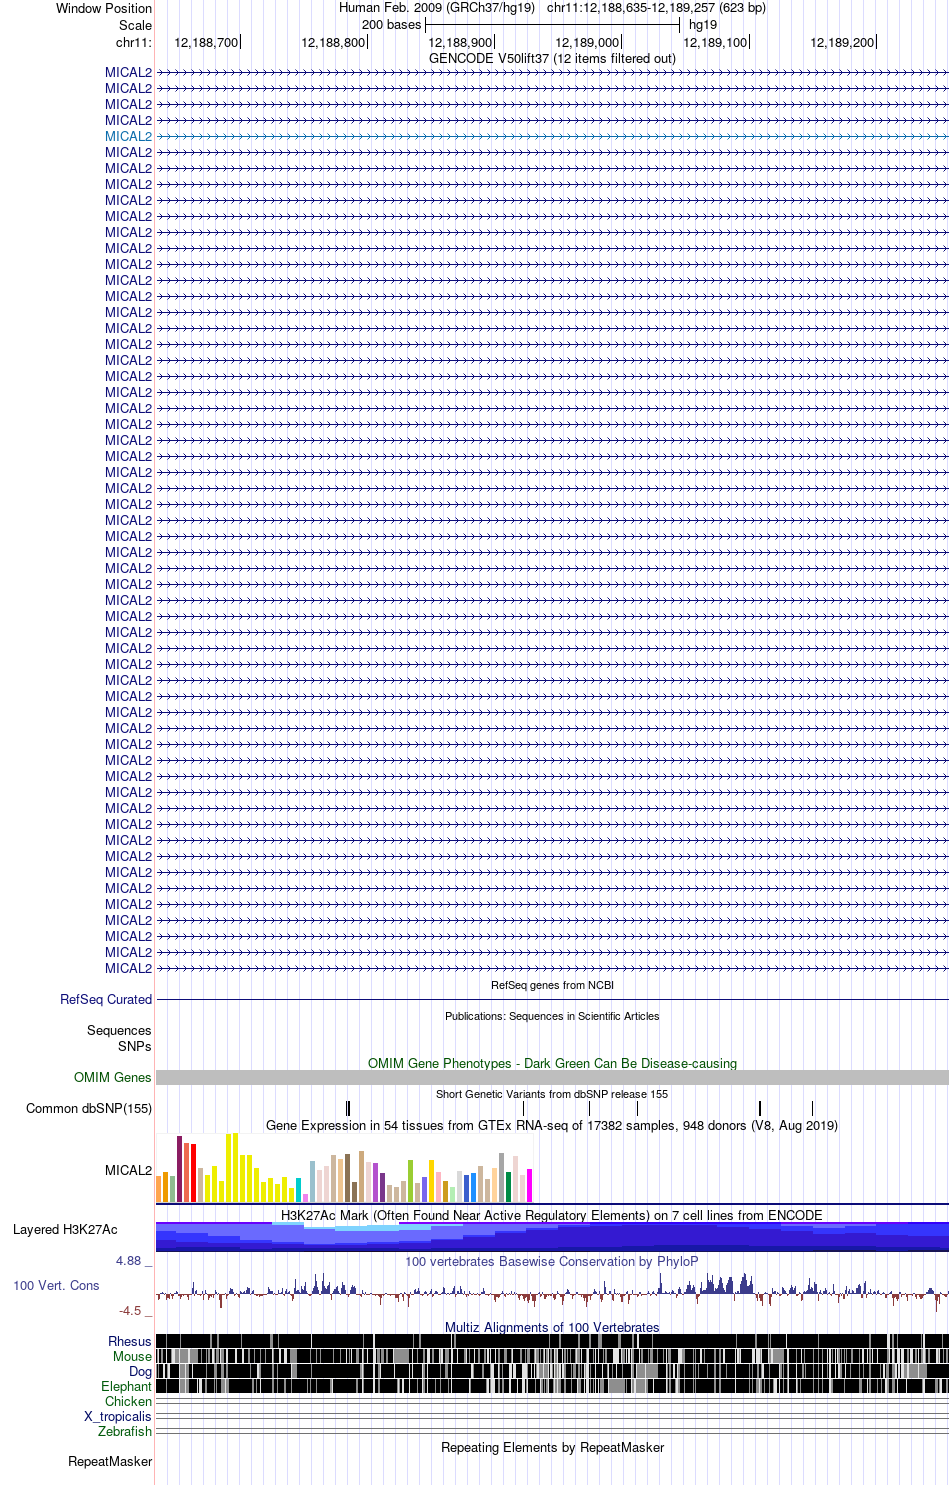Viewport: 950px width, 1485px height.
Task: Click the blue H3K27Ac layered signal graph
Action: (552, 1236)
